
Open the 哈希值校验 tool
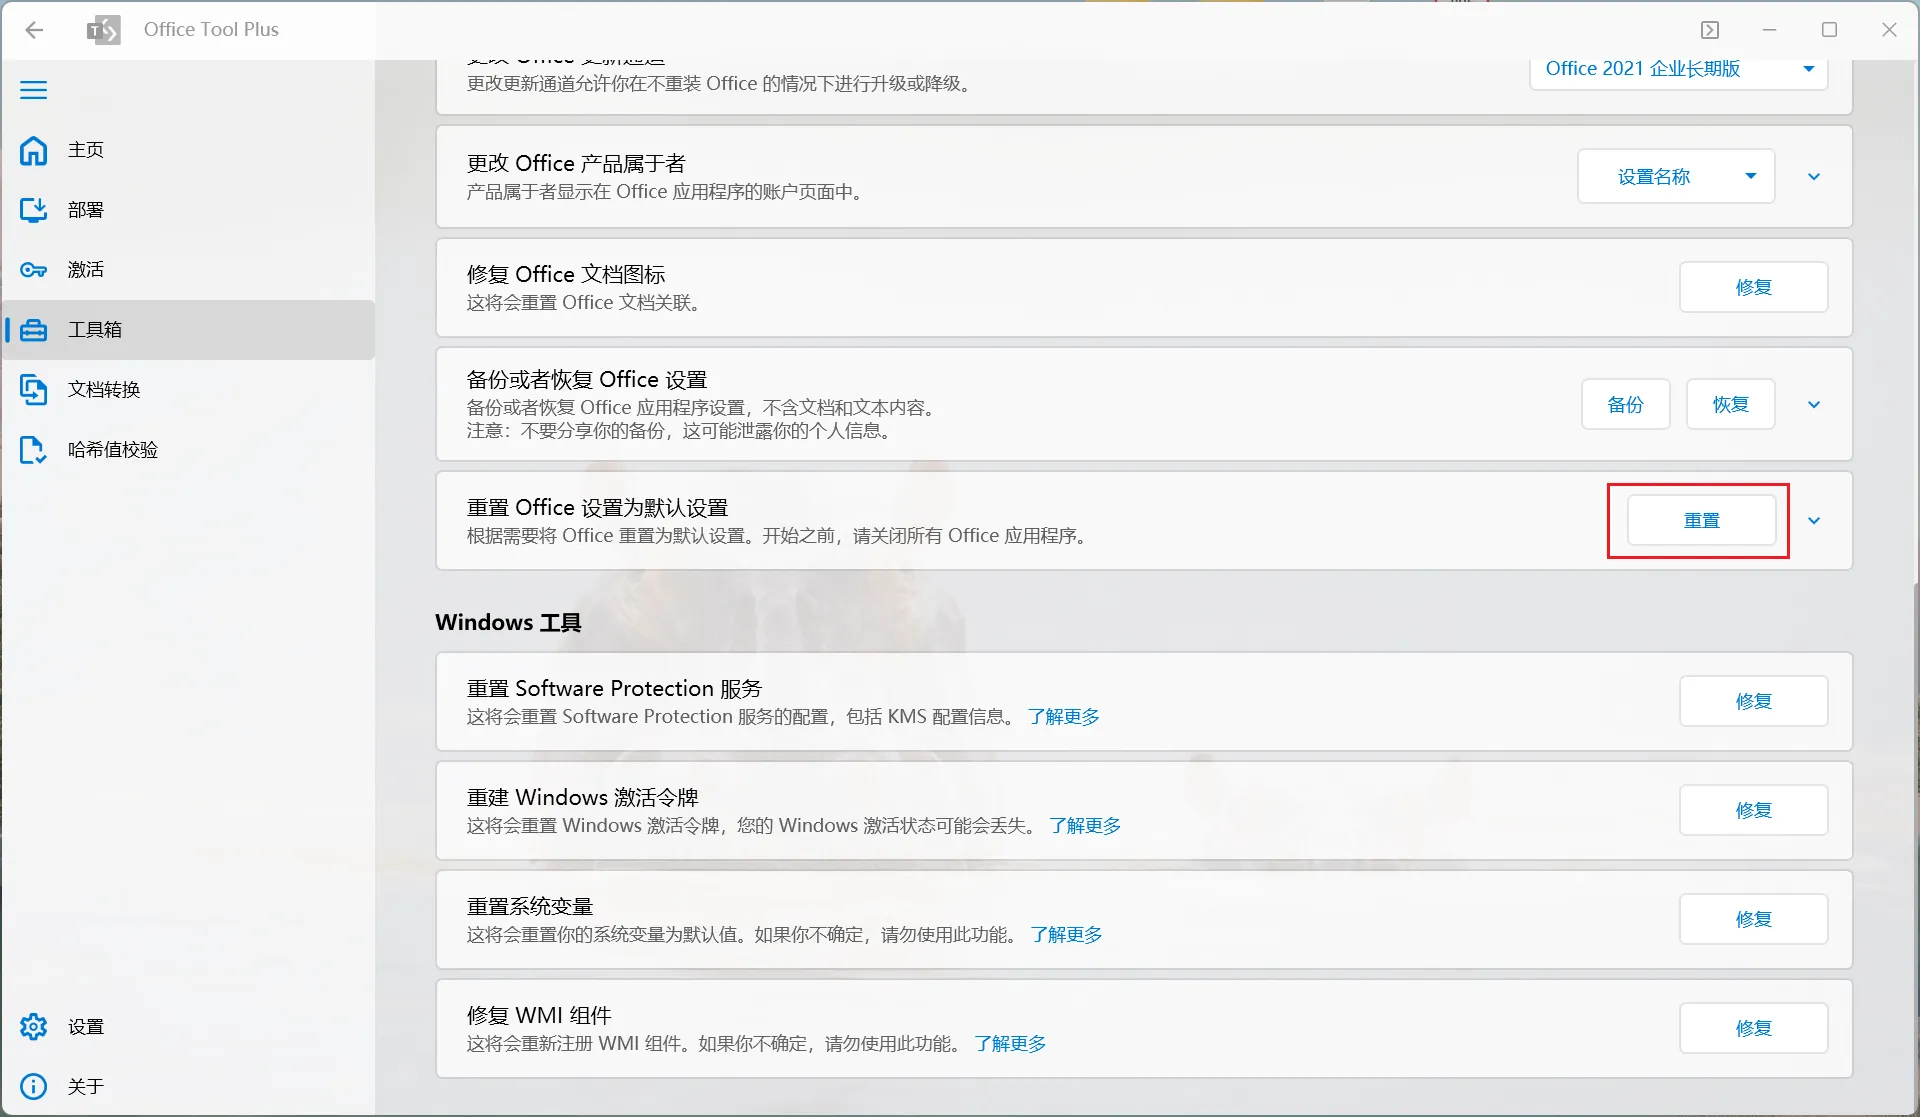pos(34,450)
